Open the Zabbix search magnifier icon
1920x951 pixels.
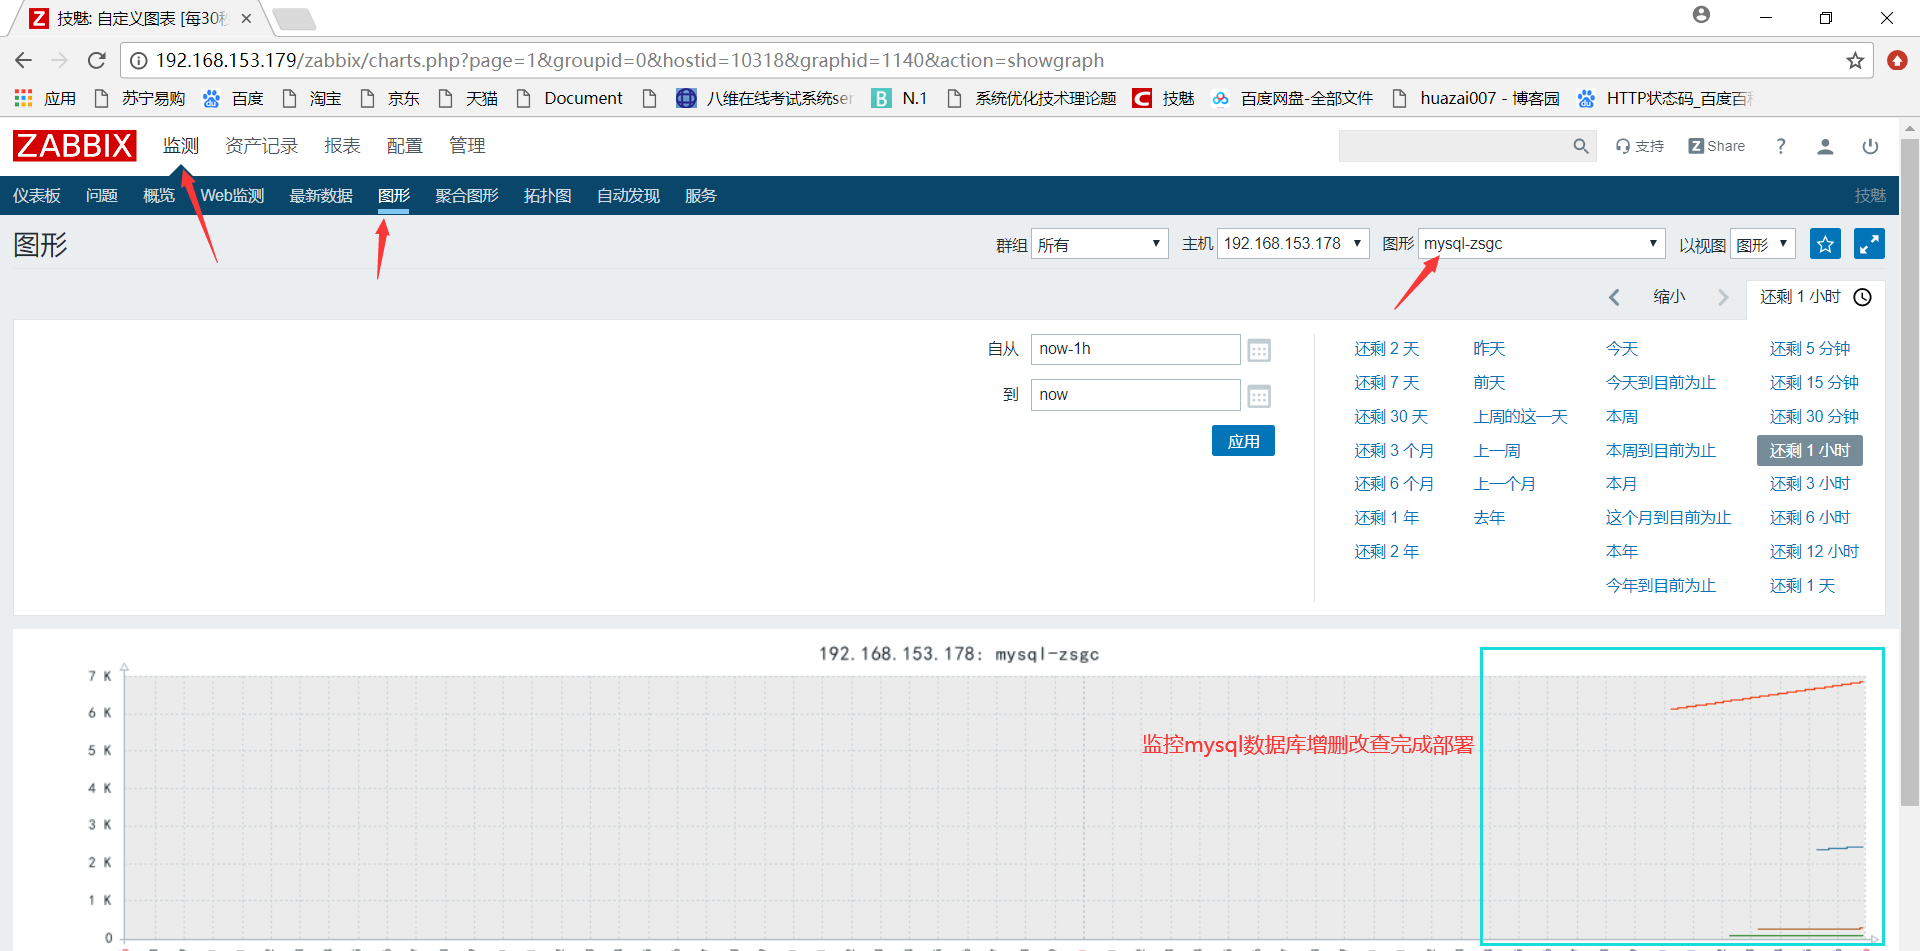pos(1580,145)
